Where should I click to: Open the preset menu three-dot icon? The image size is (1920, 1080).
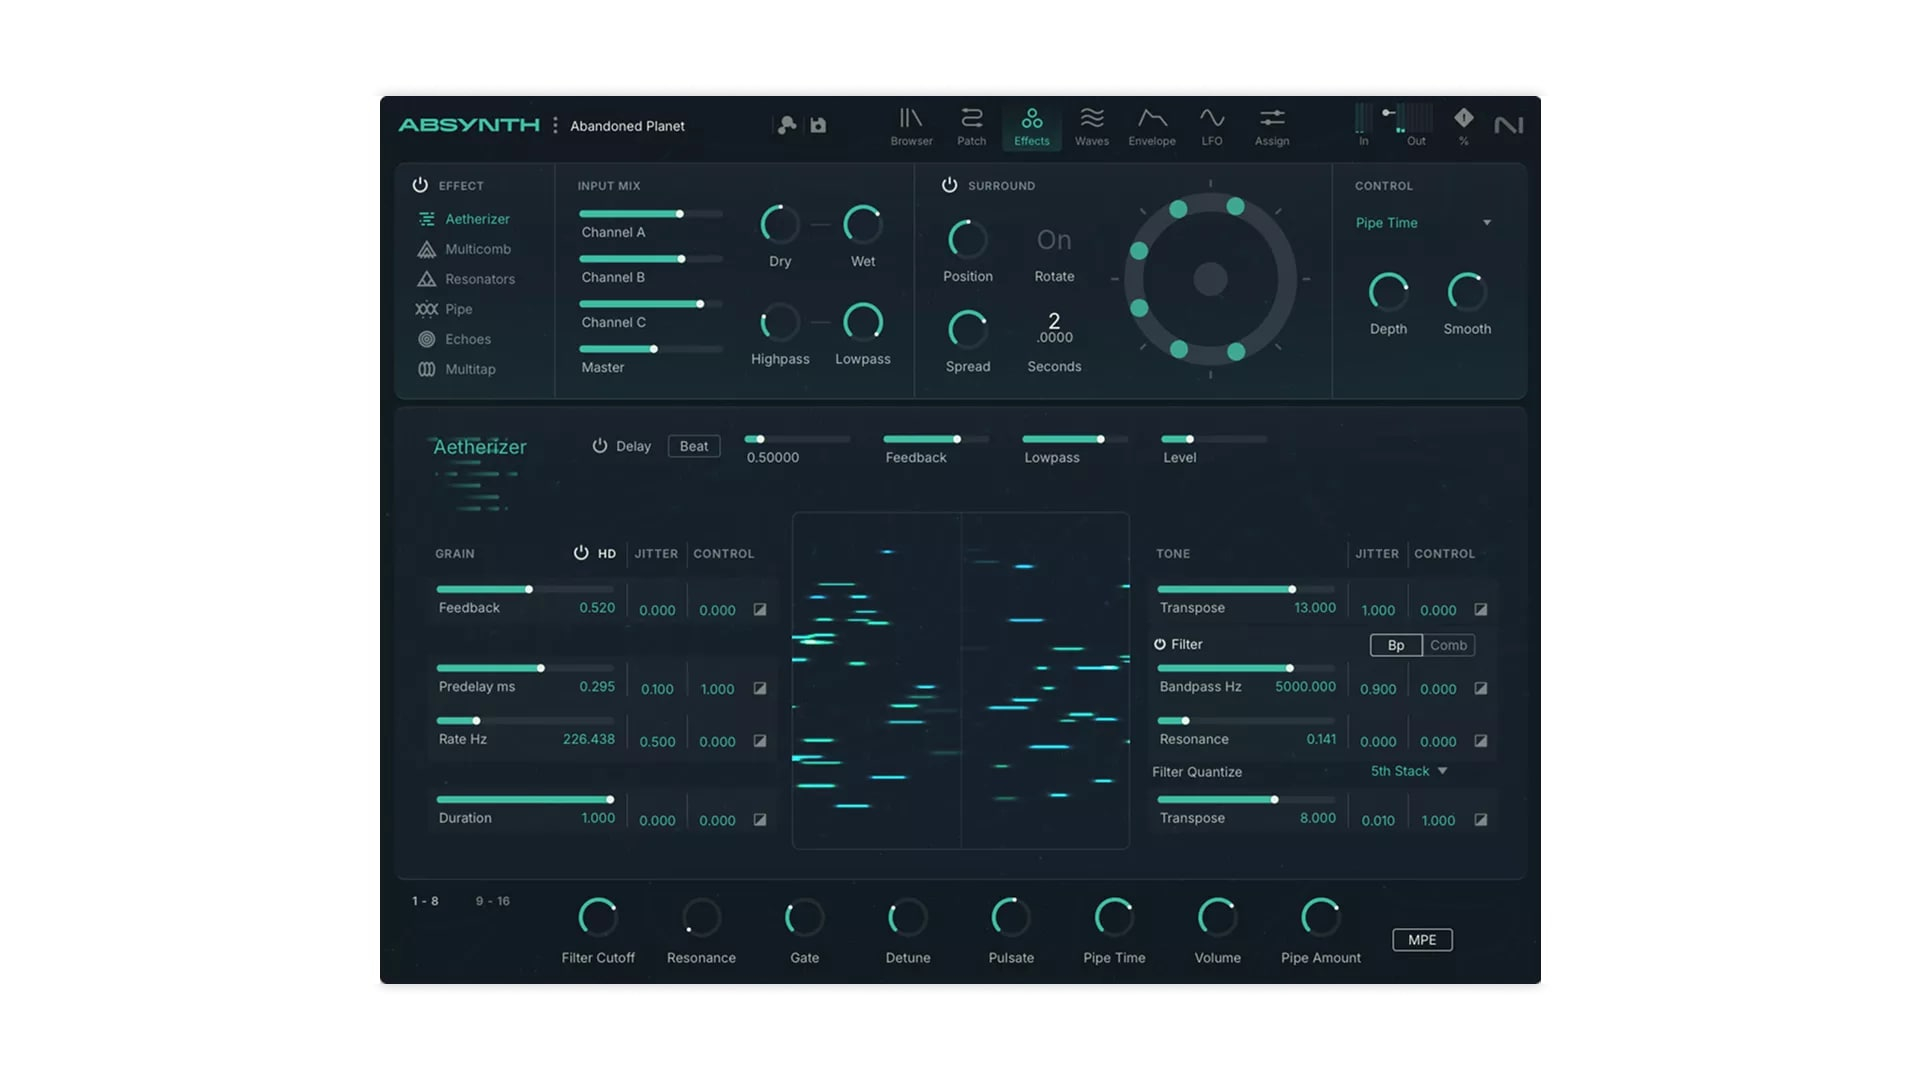(555, 125)
